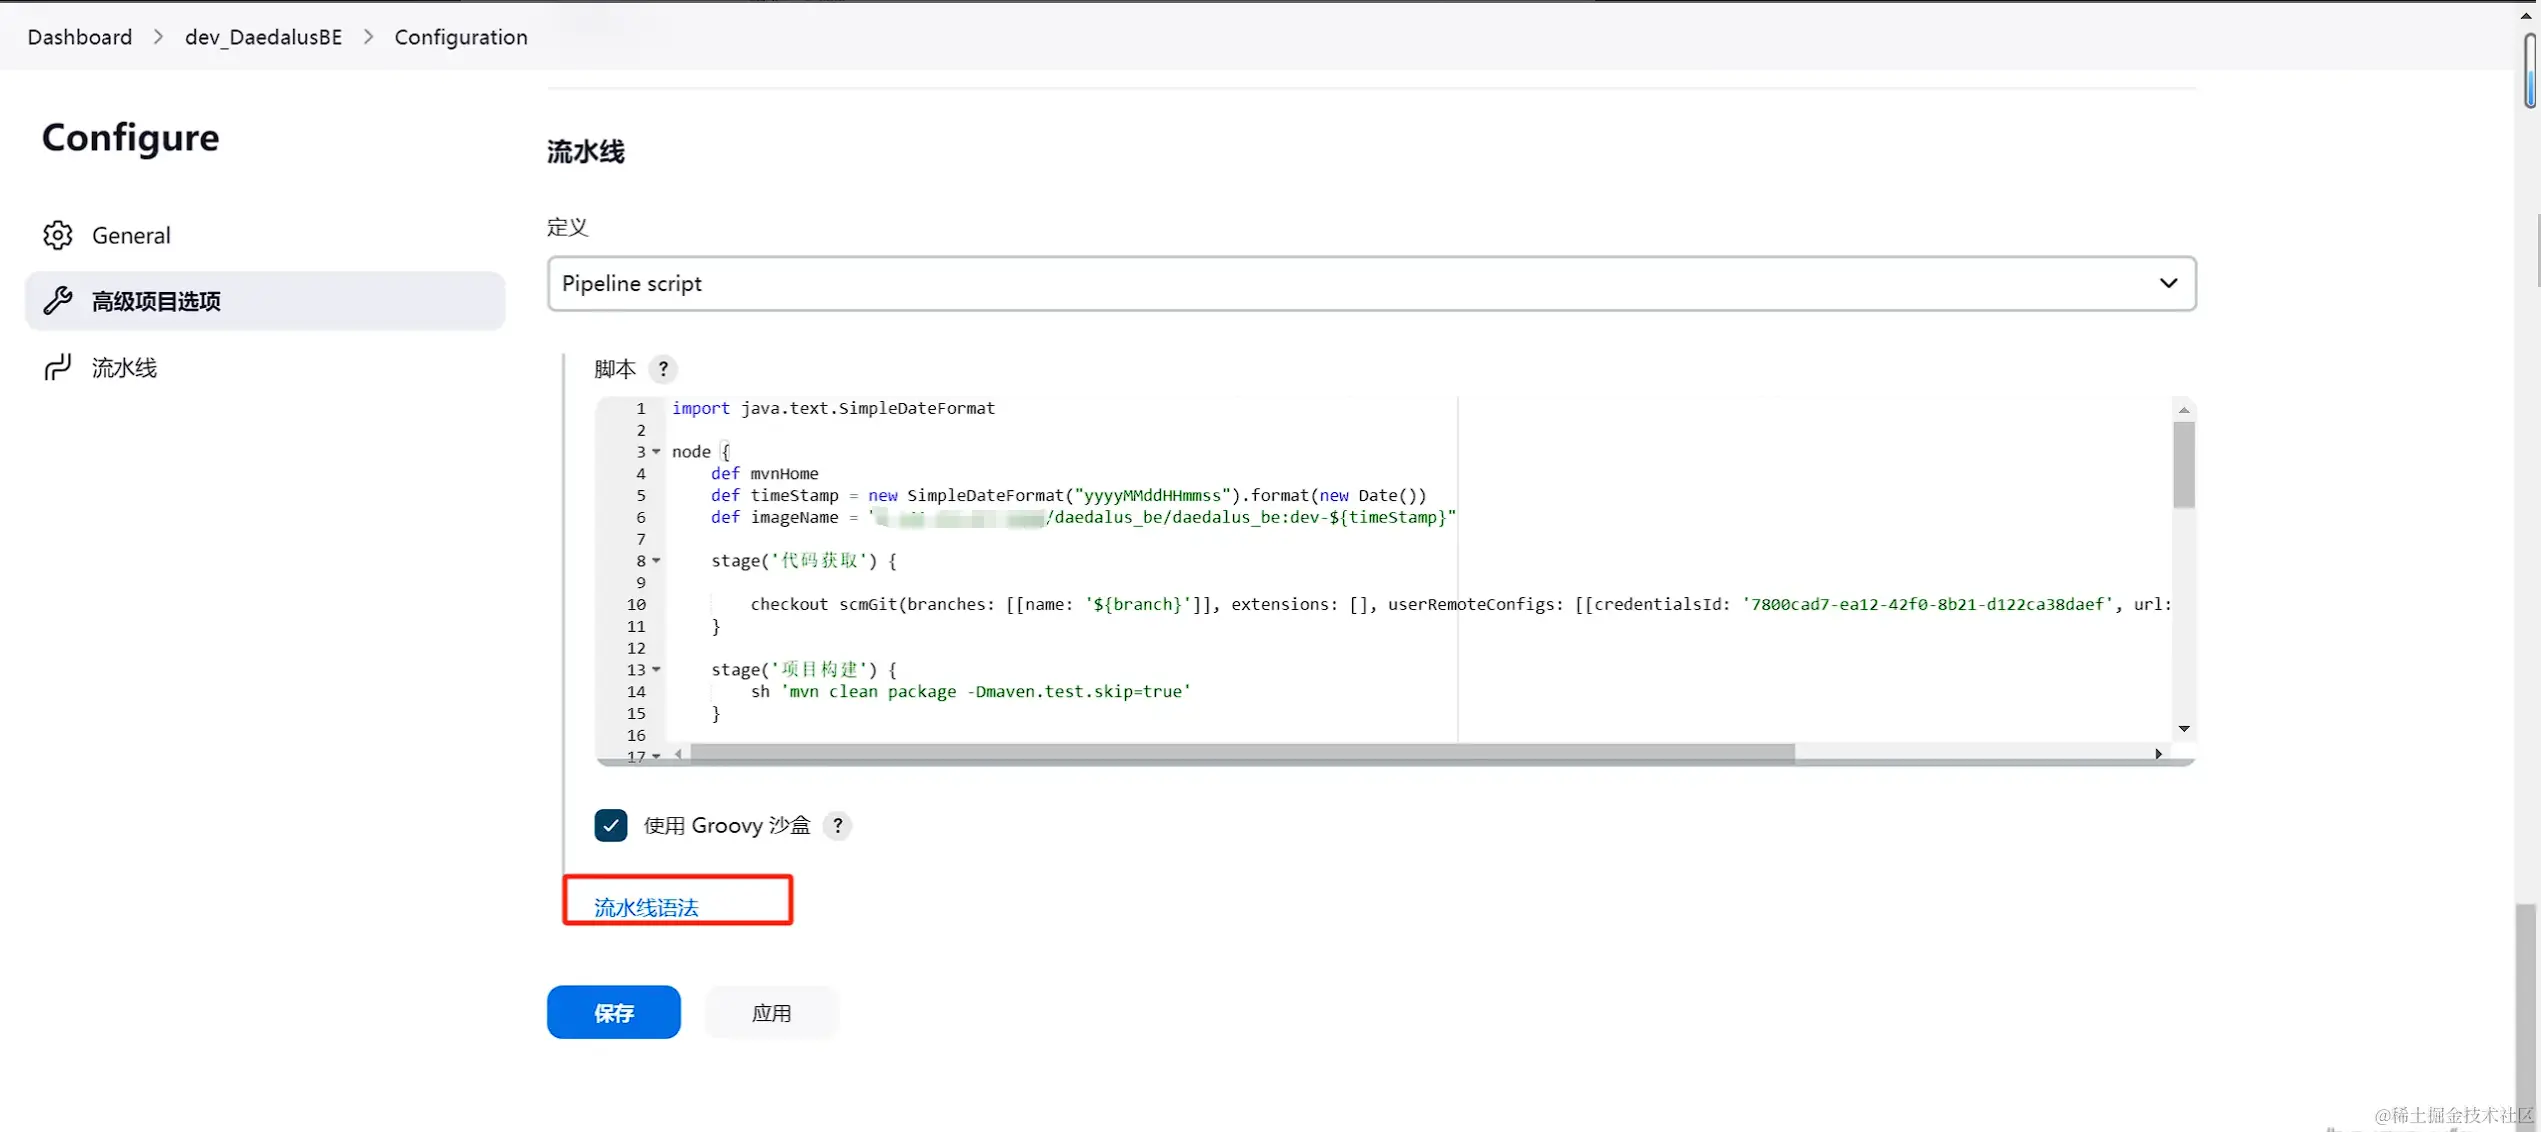Fold the stage block at line 13

(657, 670)
